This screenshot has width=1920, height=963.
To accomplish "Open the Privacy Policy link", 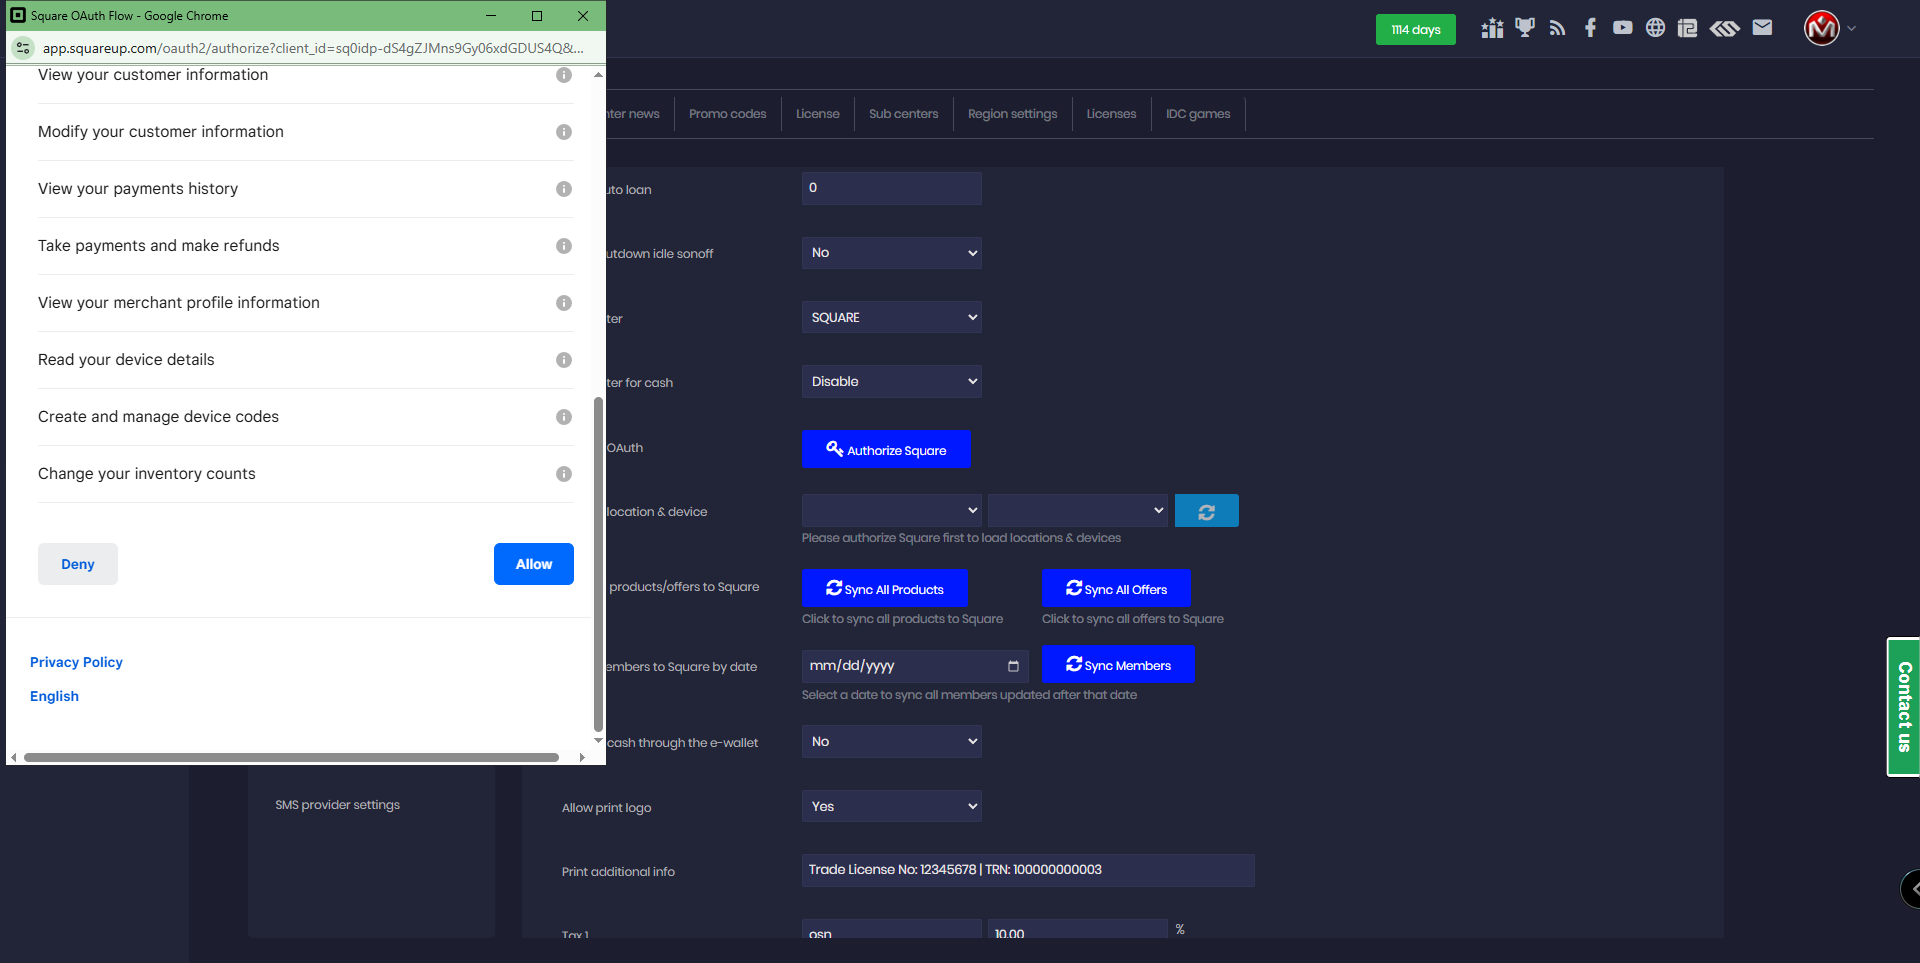I will pos(76,662).
